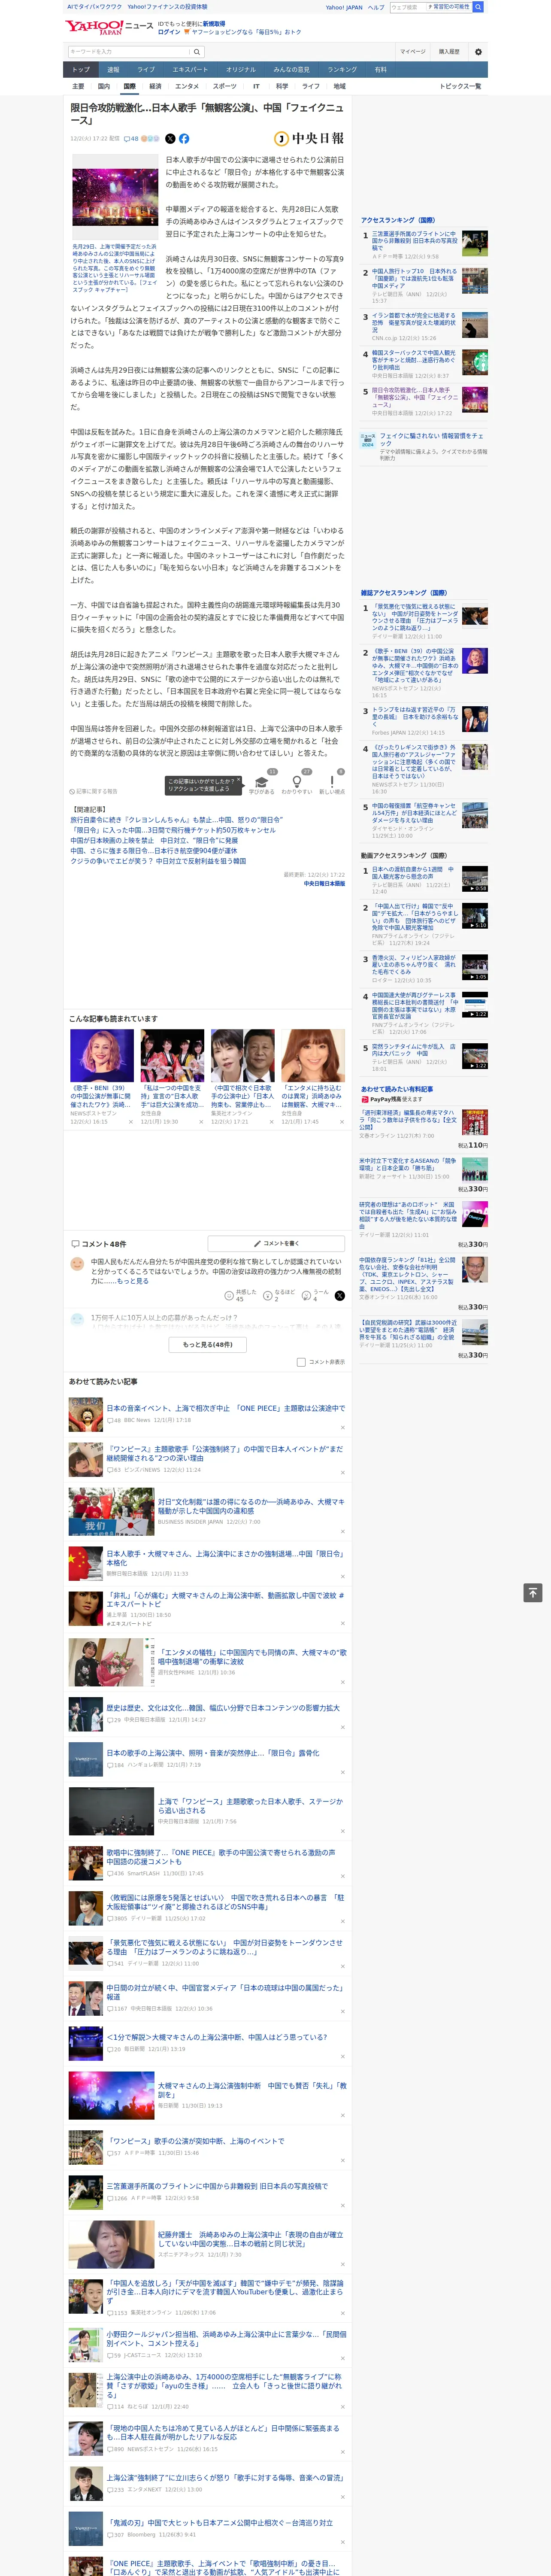The width and height of the screenshot is (551, 2576).
Task: Open the 常習犯の可能性 search dropdown
Action: (x=449, y=7)
